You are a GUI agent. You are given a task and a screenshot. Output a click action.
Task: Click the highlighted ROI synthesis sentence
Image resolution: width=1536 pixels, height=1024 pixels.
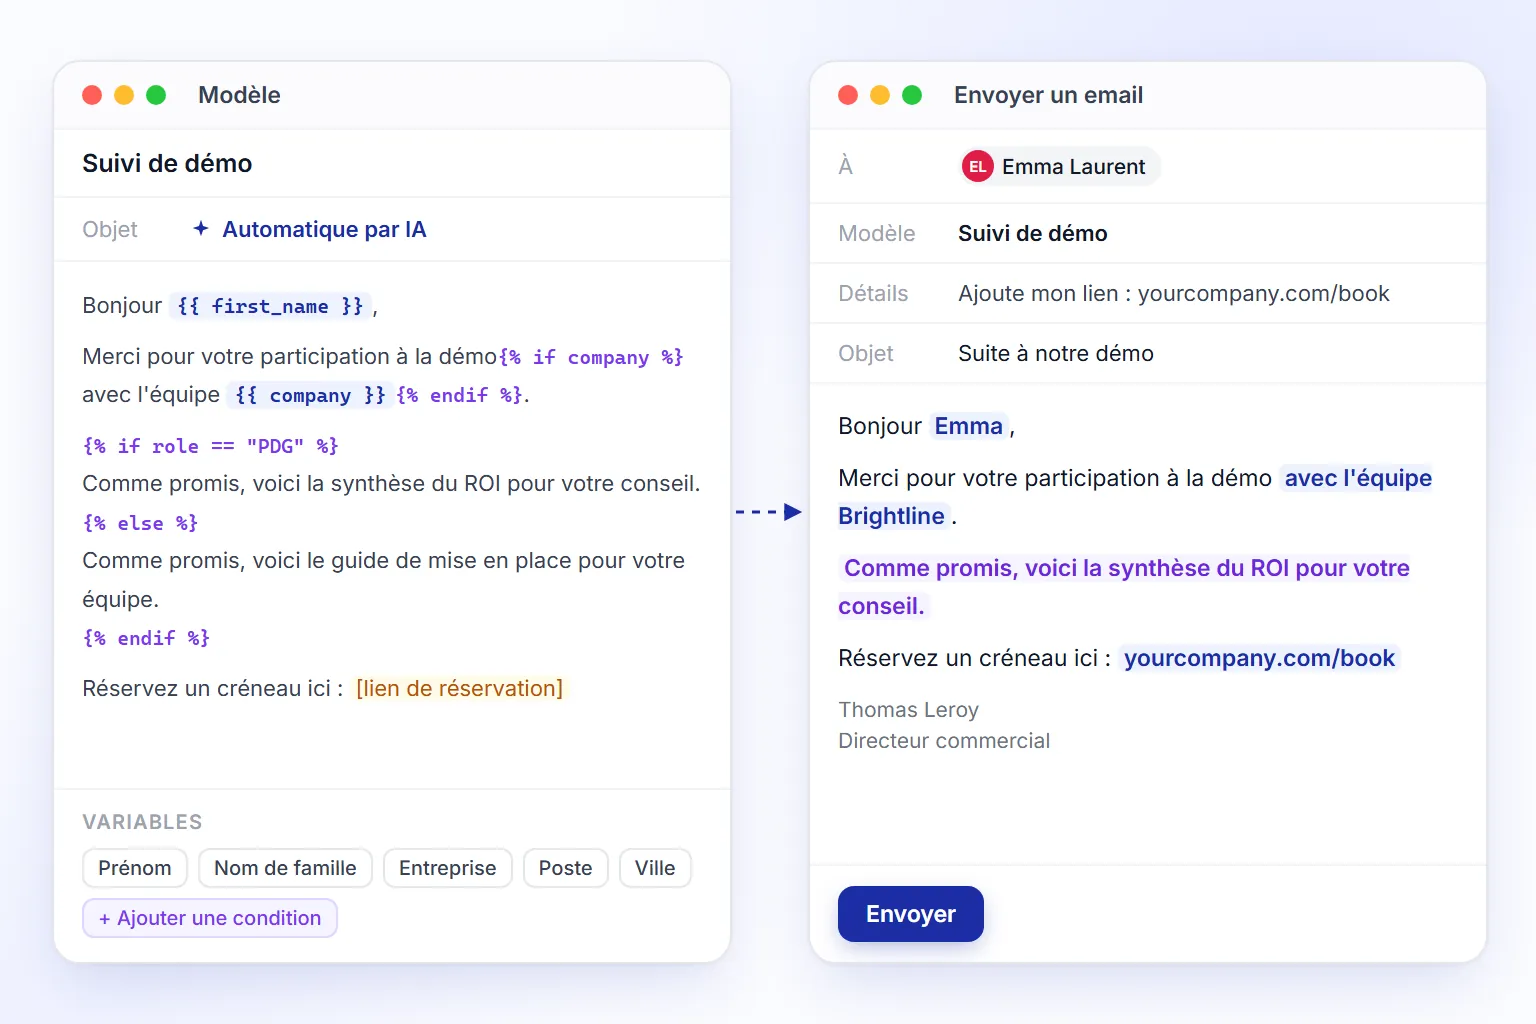click(x=1124, y=587)
